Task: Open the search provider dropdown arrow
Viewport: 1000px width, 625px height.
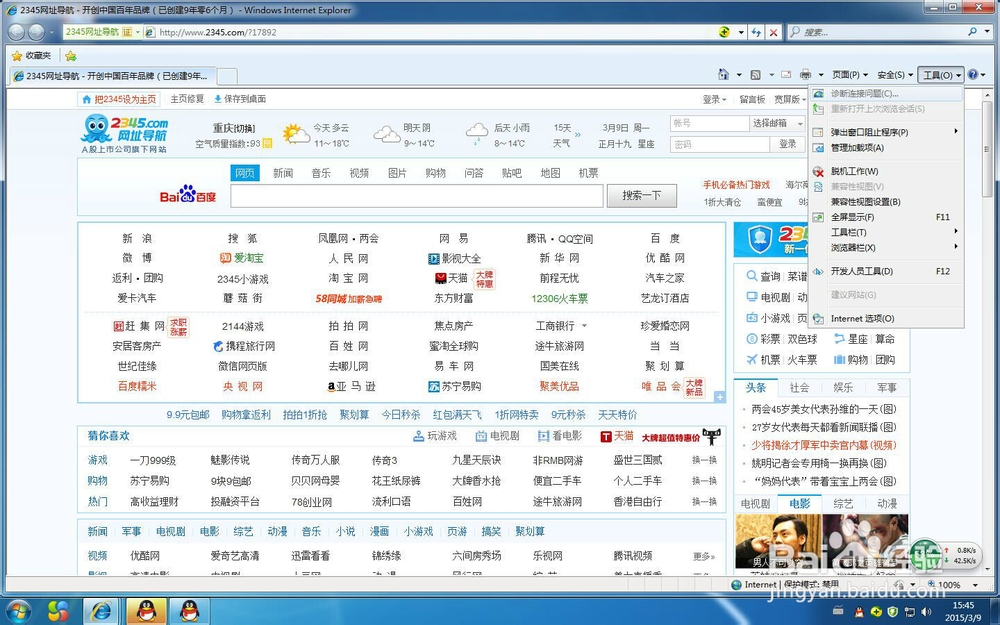Action: (x=987, y=31)
